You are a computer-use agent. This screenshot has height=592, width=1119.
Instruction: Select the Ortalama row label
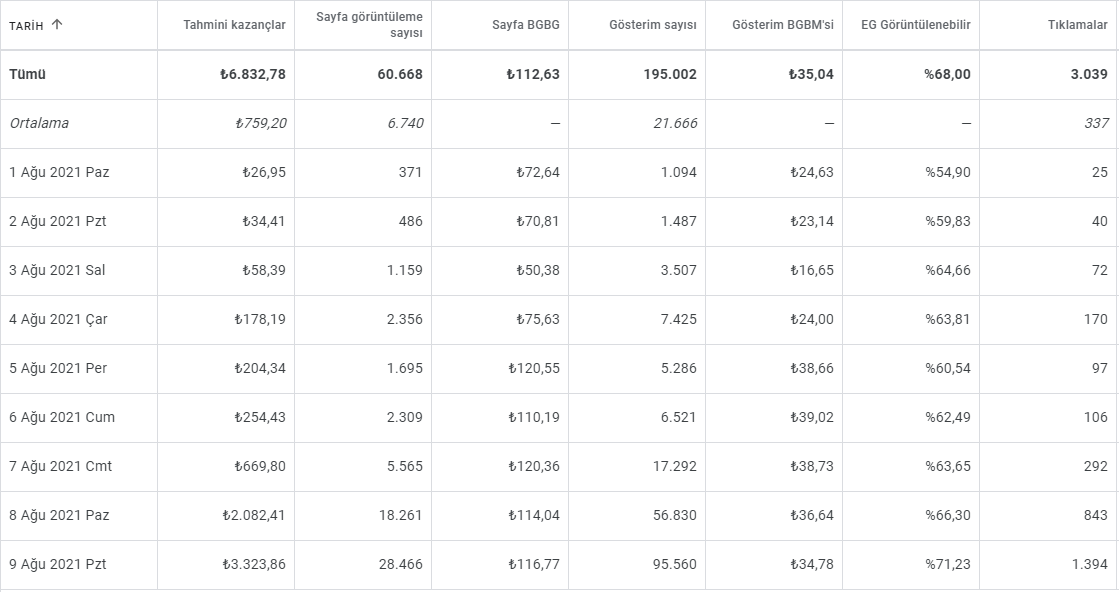click(x=39, y=123)
